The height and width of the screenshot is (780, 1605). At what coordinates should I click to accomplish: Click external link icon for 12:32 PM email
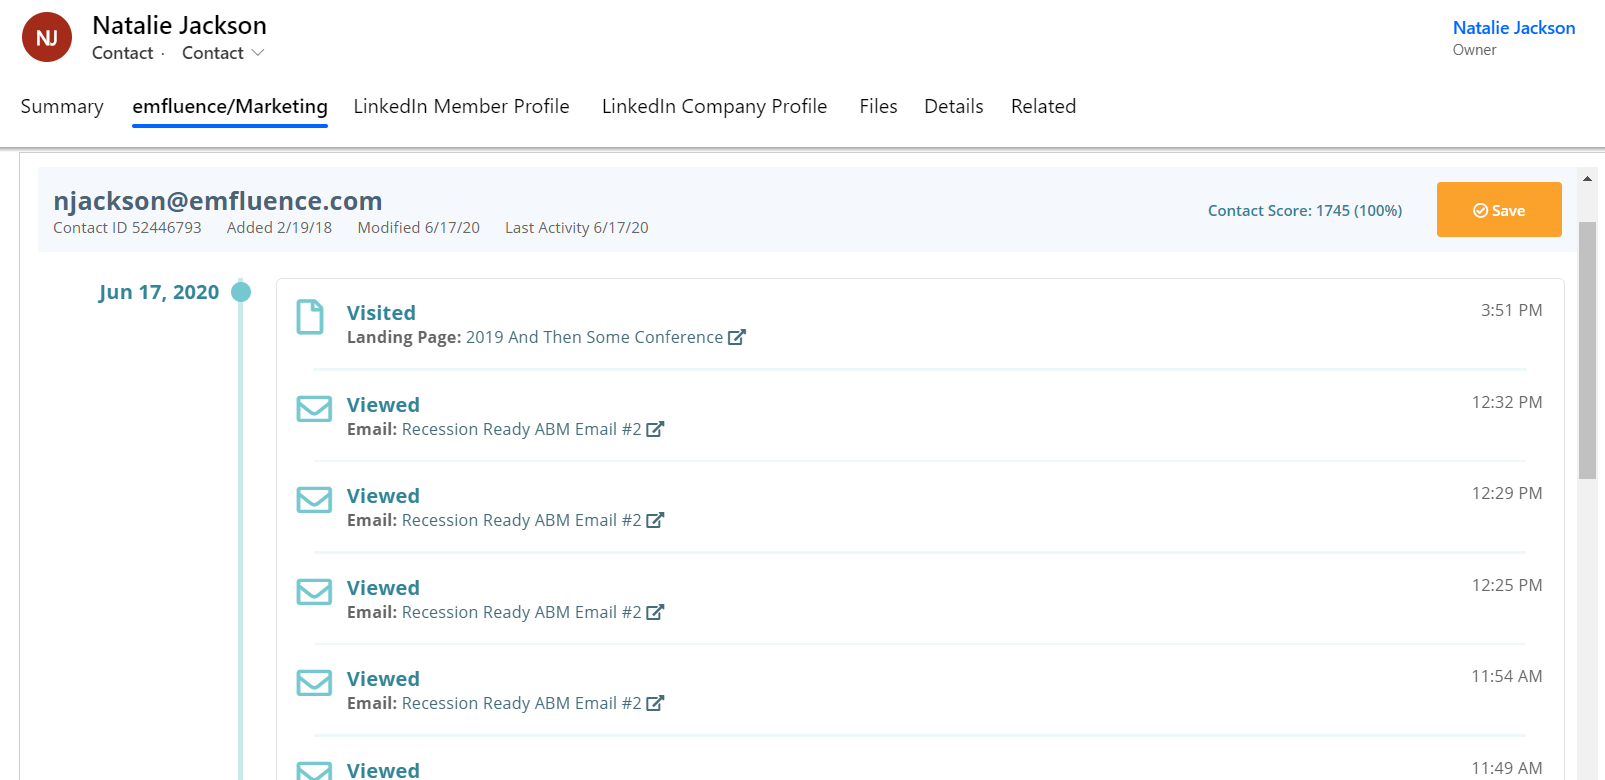coord(655,429)
